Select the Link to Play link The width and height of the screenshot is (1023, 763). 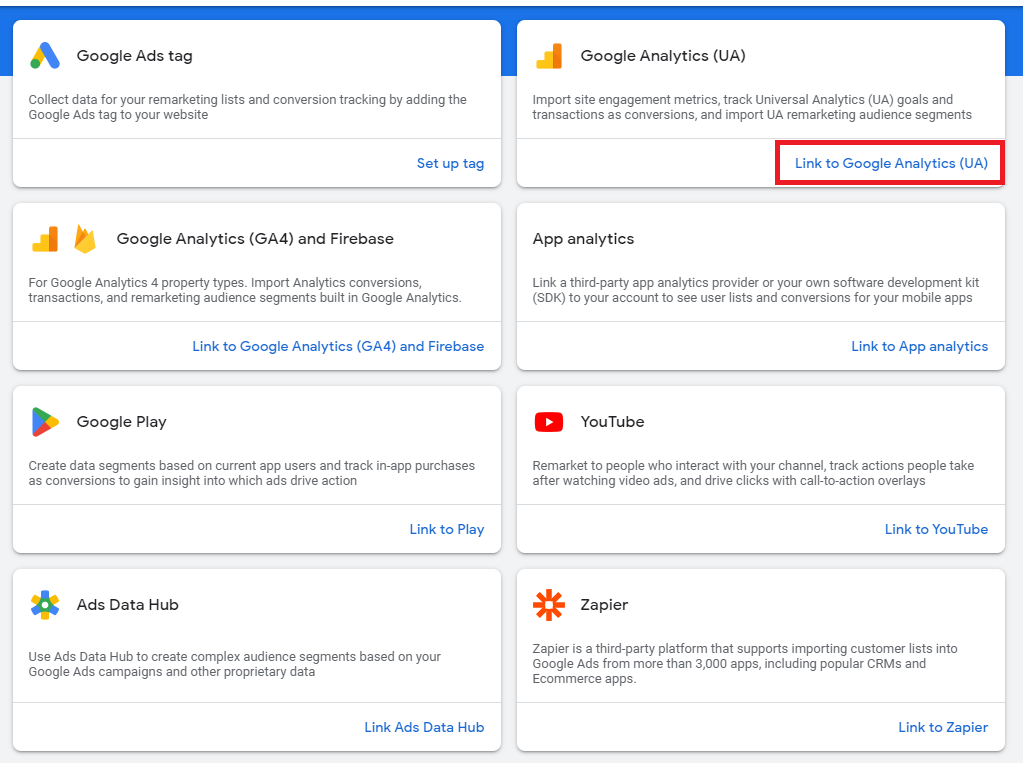click(447, 529)
